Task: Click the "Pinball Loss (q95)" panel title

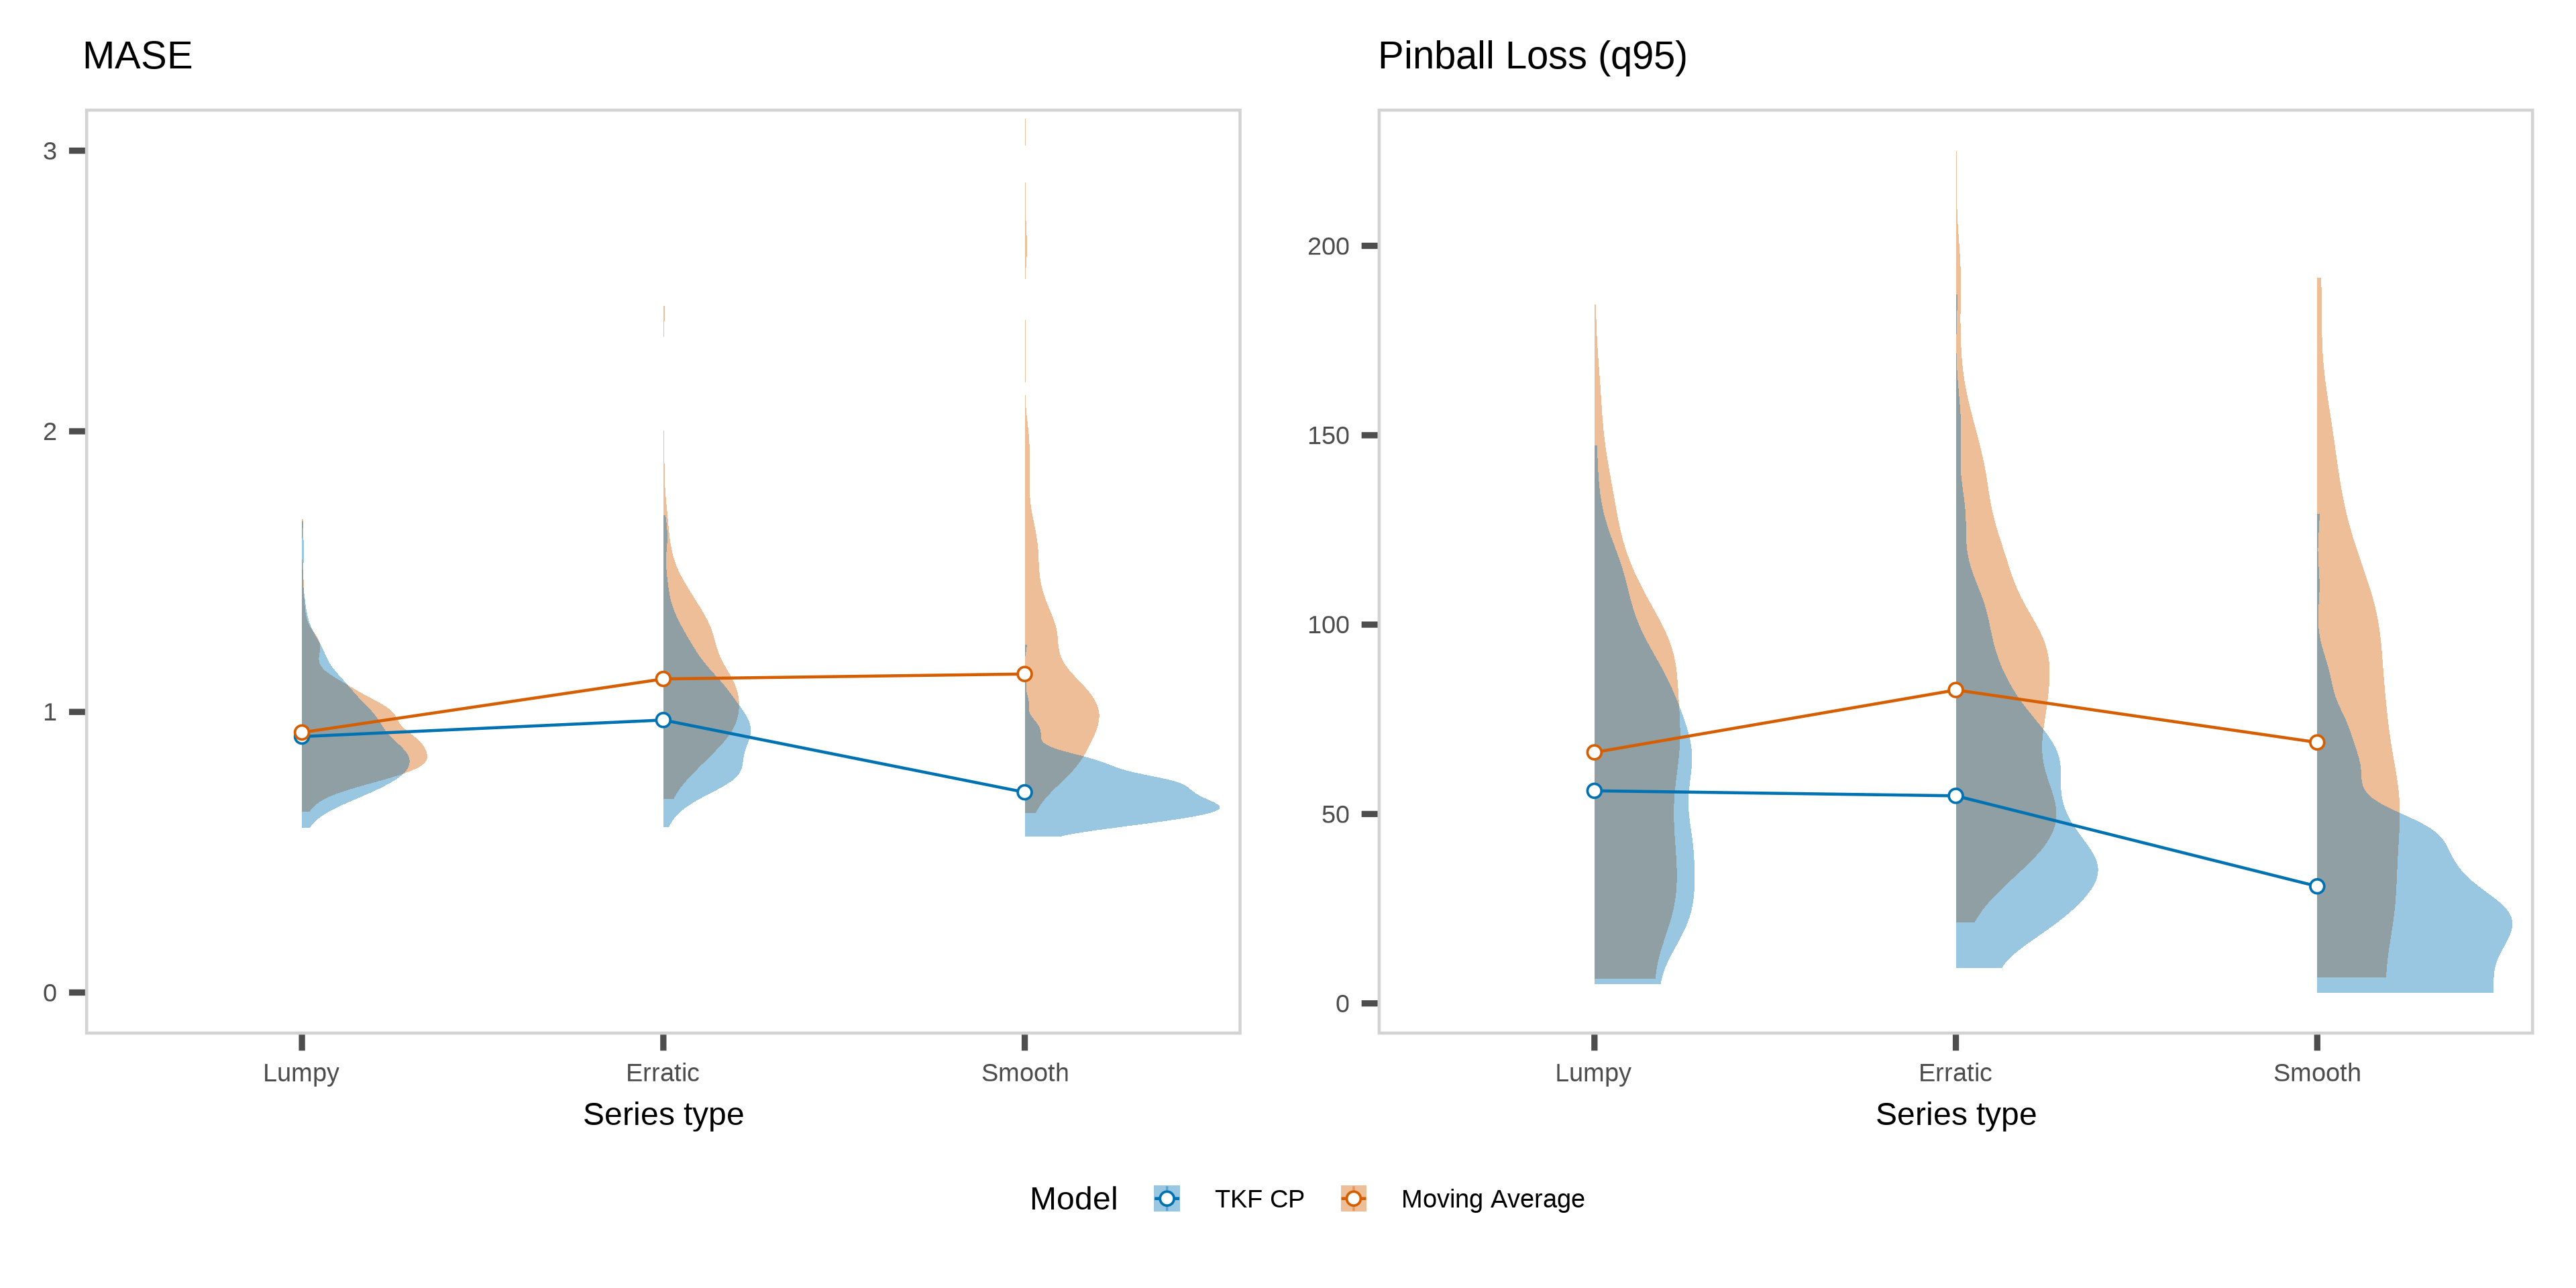Action: click(1532, 56)
